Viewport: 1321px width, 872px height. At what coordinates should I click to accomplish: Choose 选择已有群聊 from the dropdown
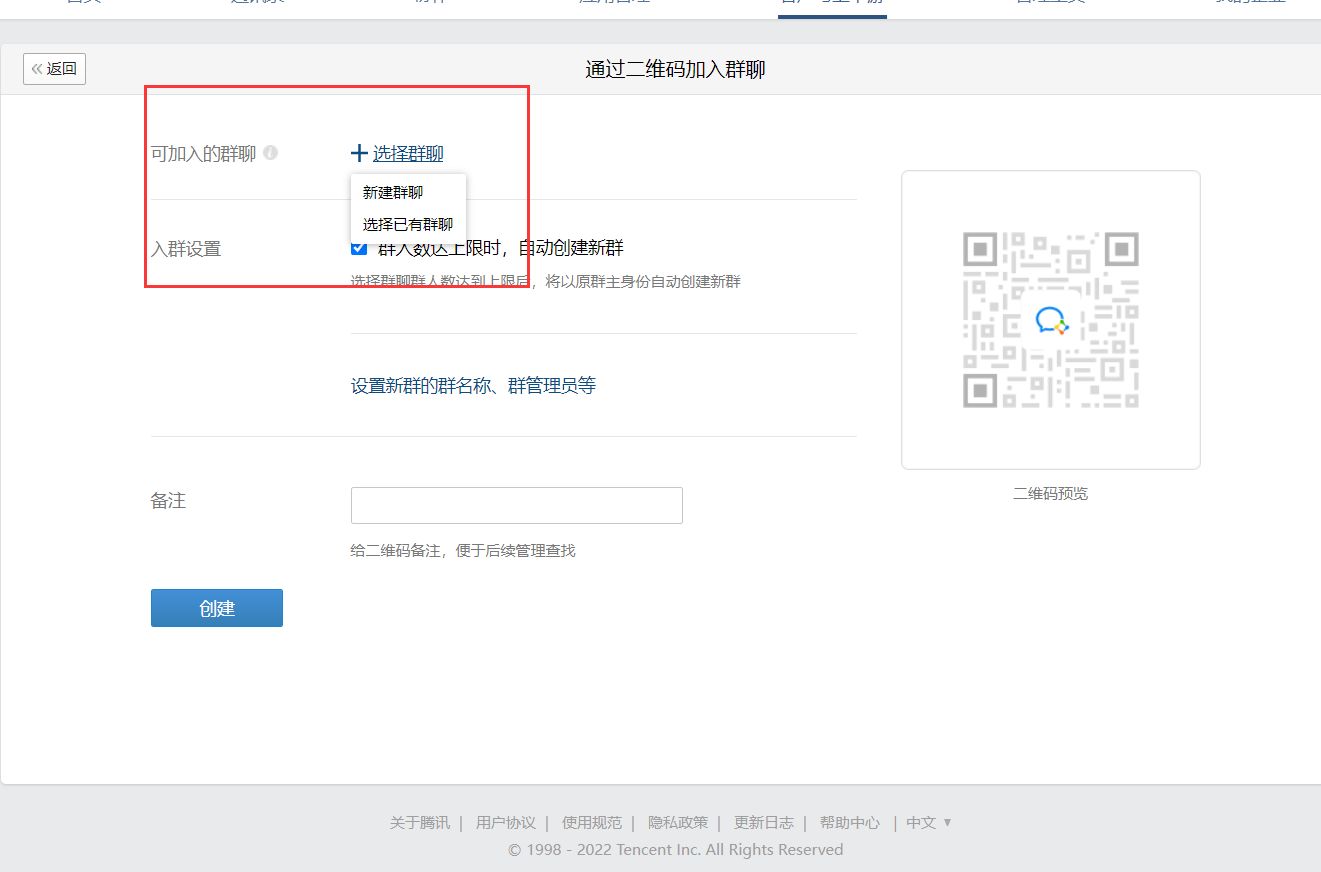(408, 224)
